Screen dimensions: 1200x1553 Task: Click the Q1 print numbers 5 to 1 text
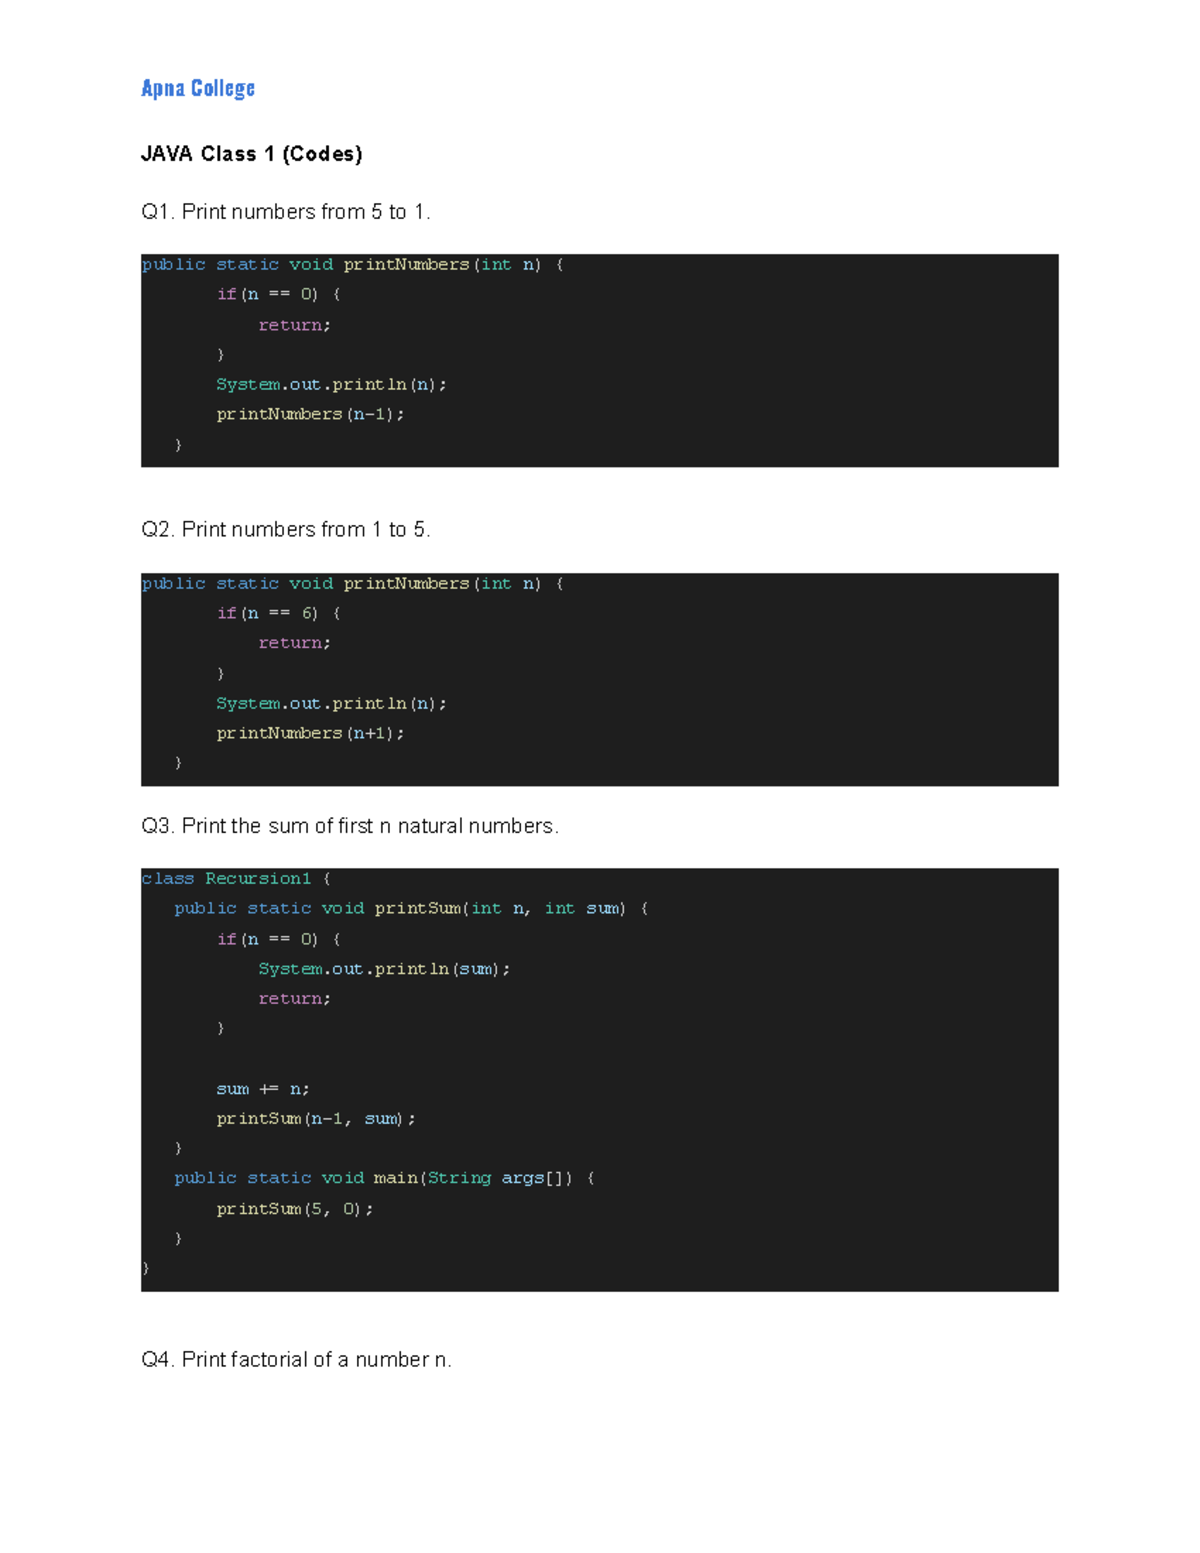coord(286,212)
